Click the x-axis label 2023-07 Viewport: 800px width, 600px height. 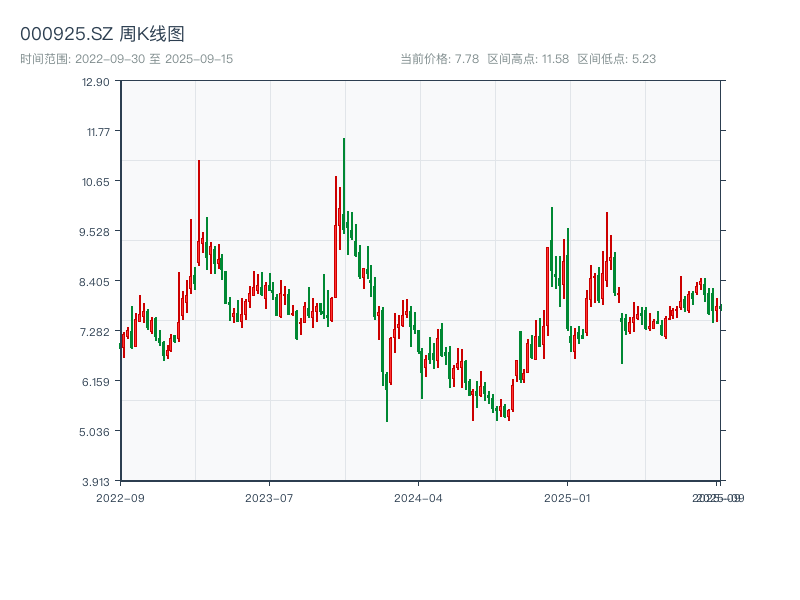(x=269, y=498)
